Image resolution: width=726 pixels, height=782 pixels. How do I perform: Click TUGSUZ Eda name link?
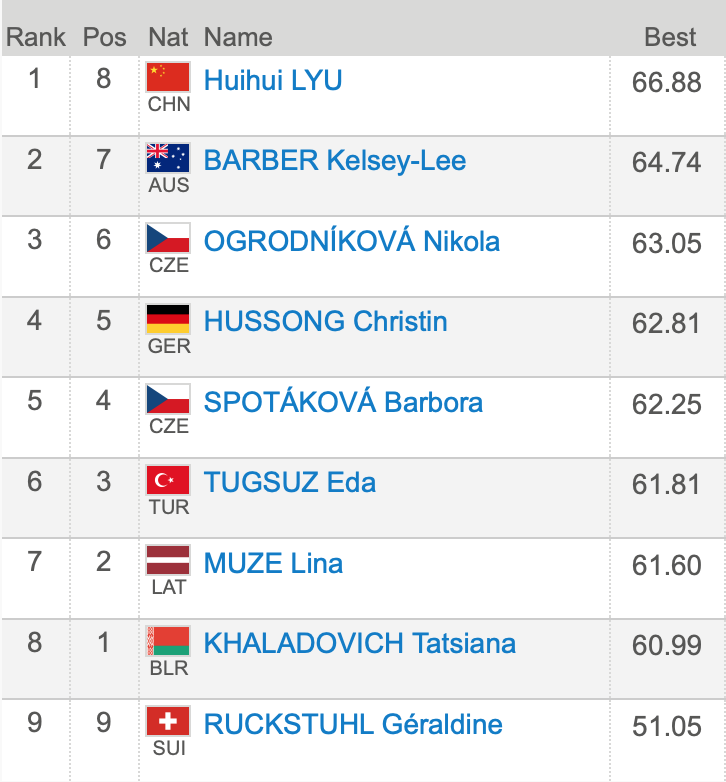(290, 482)
